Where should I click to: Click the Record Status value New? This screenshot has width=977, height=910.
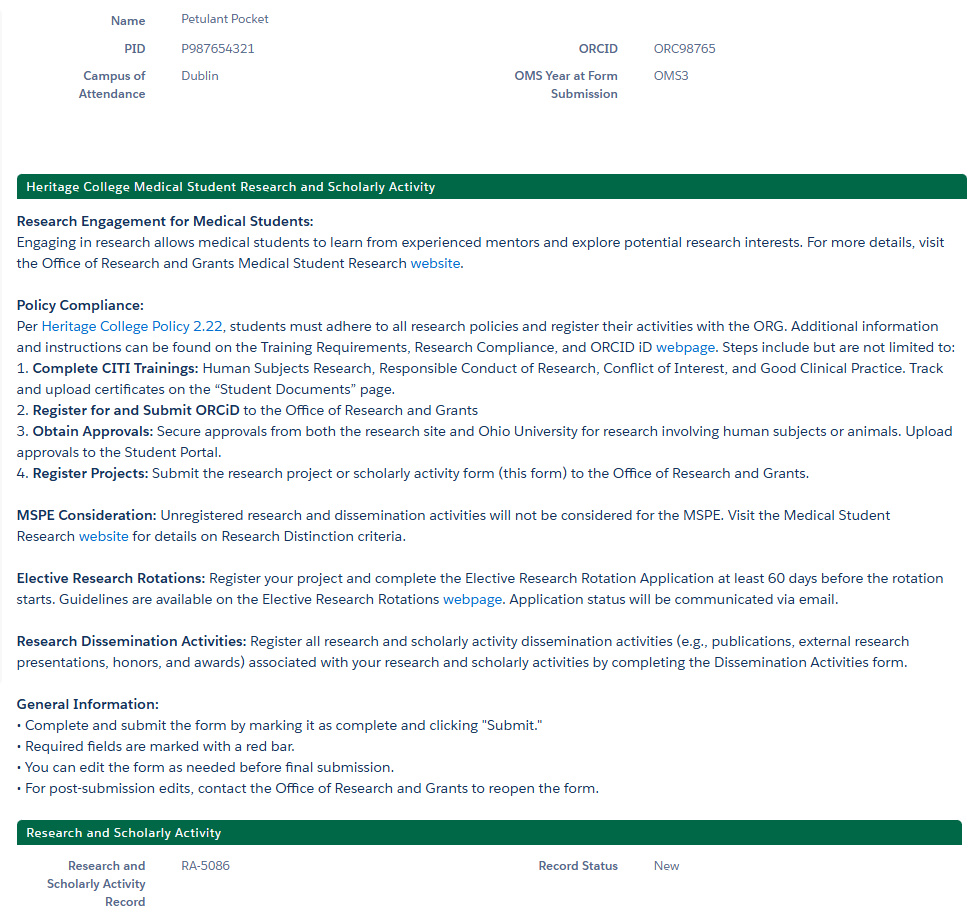666,866
